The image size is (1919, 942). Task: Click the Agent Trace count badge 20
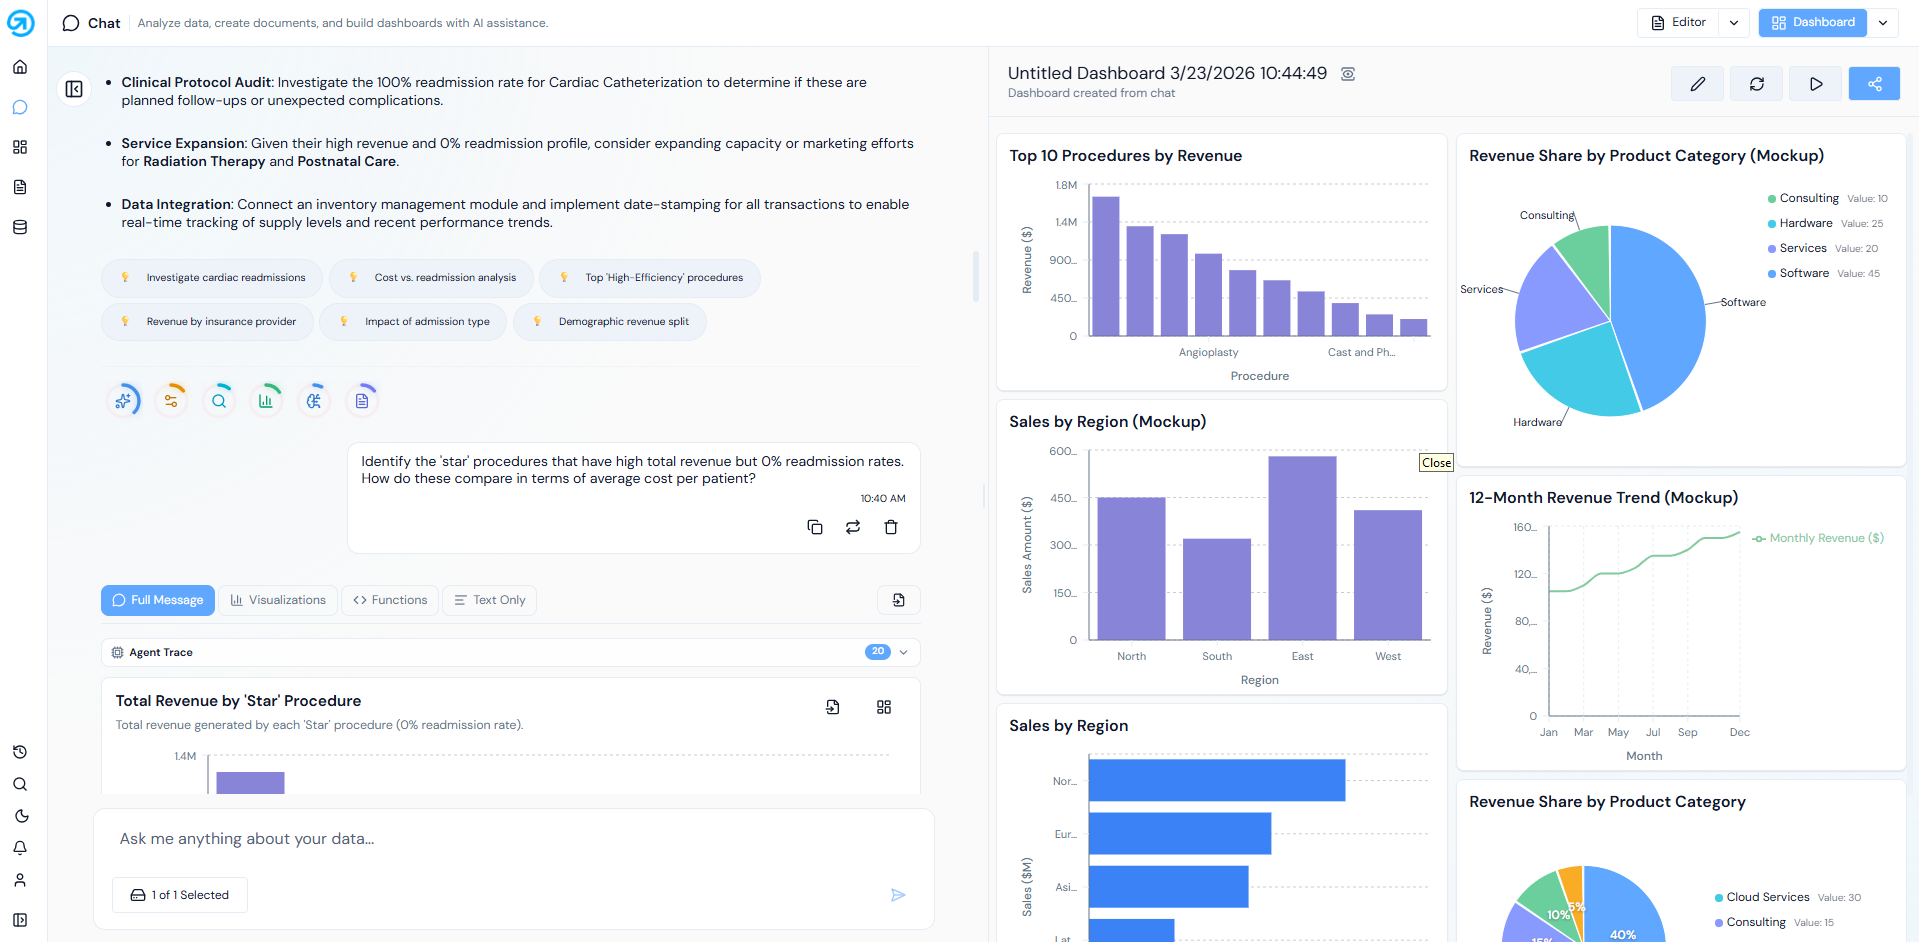click(x=878, y=652)
